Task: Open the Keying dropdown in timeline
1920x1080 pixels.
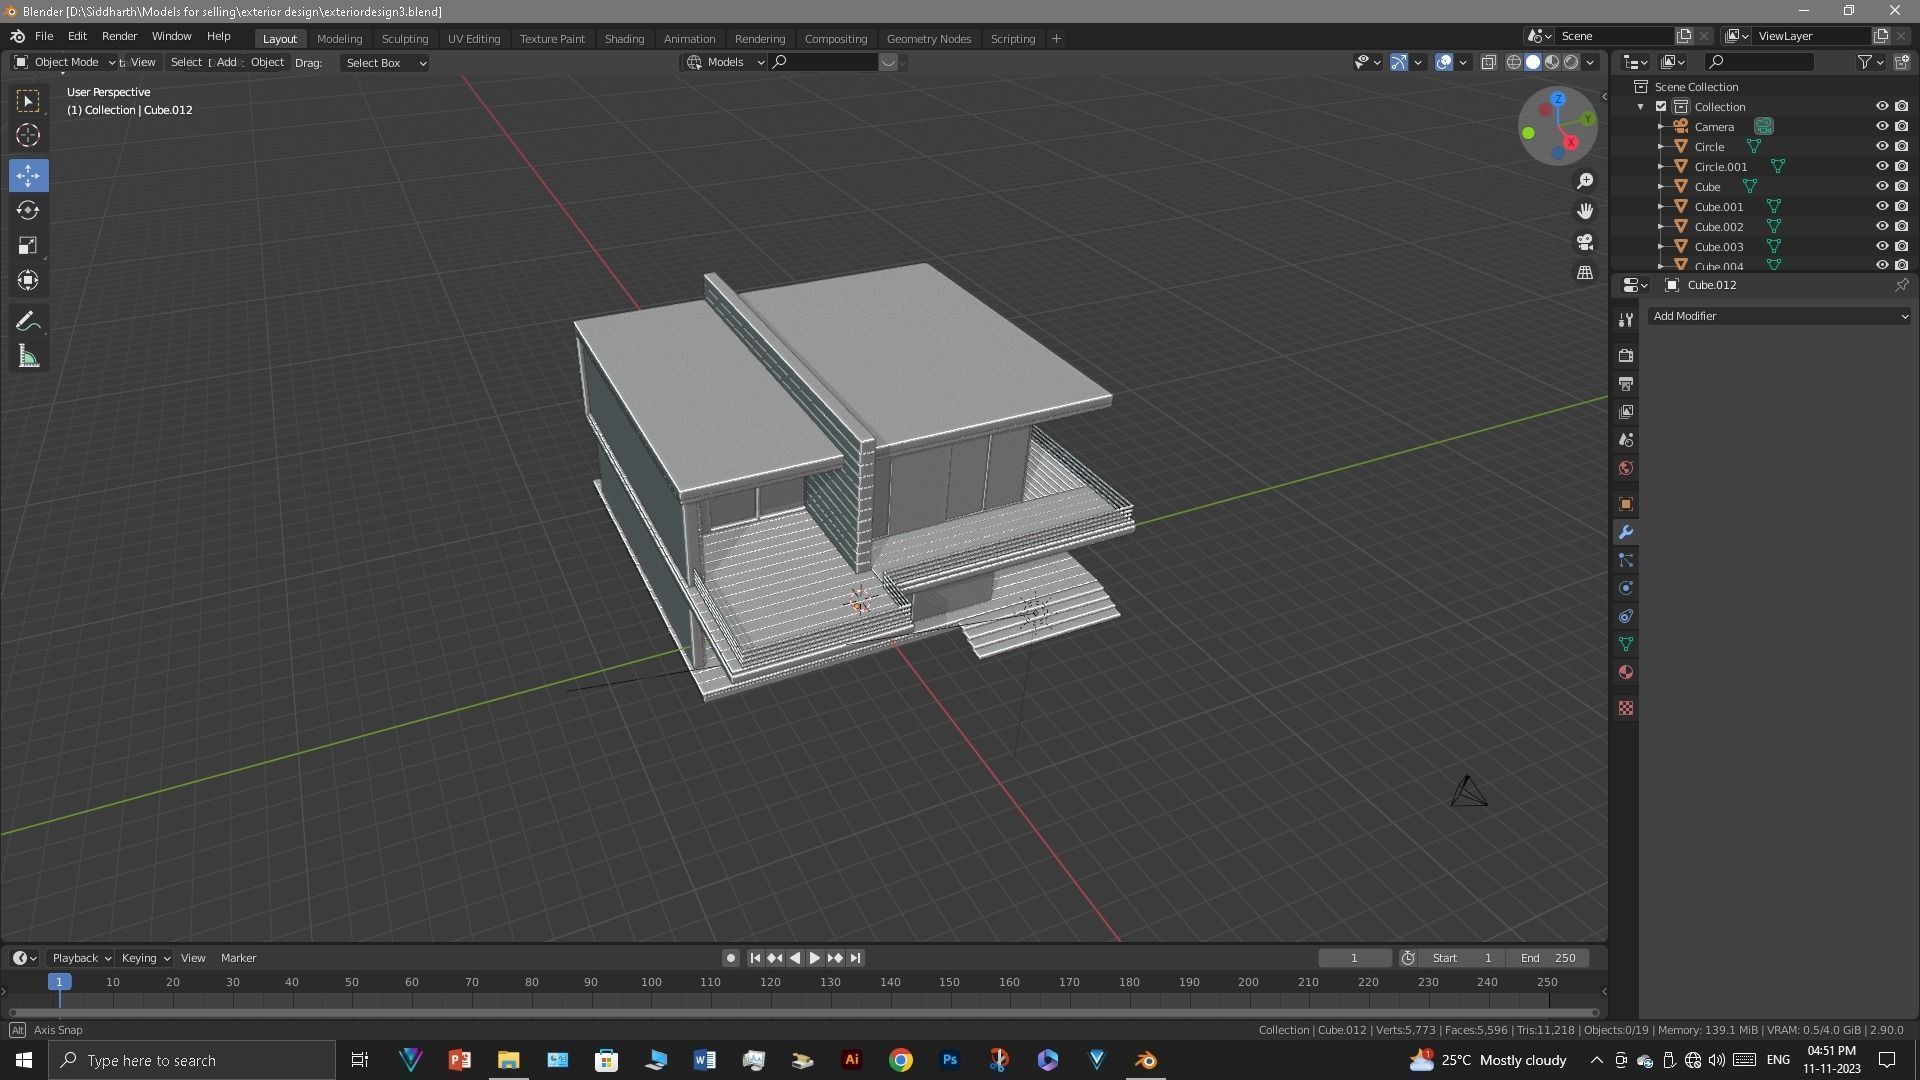Action: pyautogui.click(x=145, y=958)
